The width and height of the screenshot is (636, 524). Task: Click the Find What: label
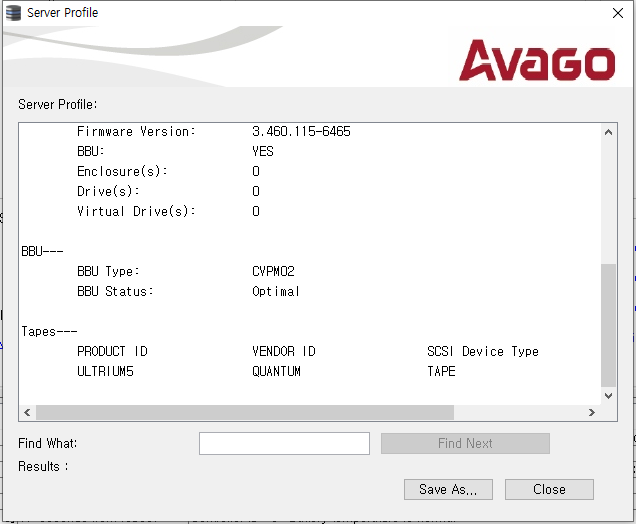coord(47,443)
